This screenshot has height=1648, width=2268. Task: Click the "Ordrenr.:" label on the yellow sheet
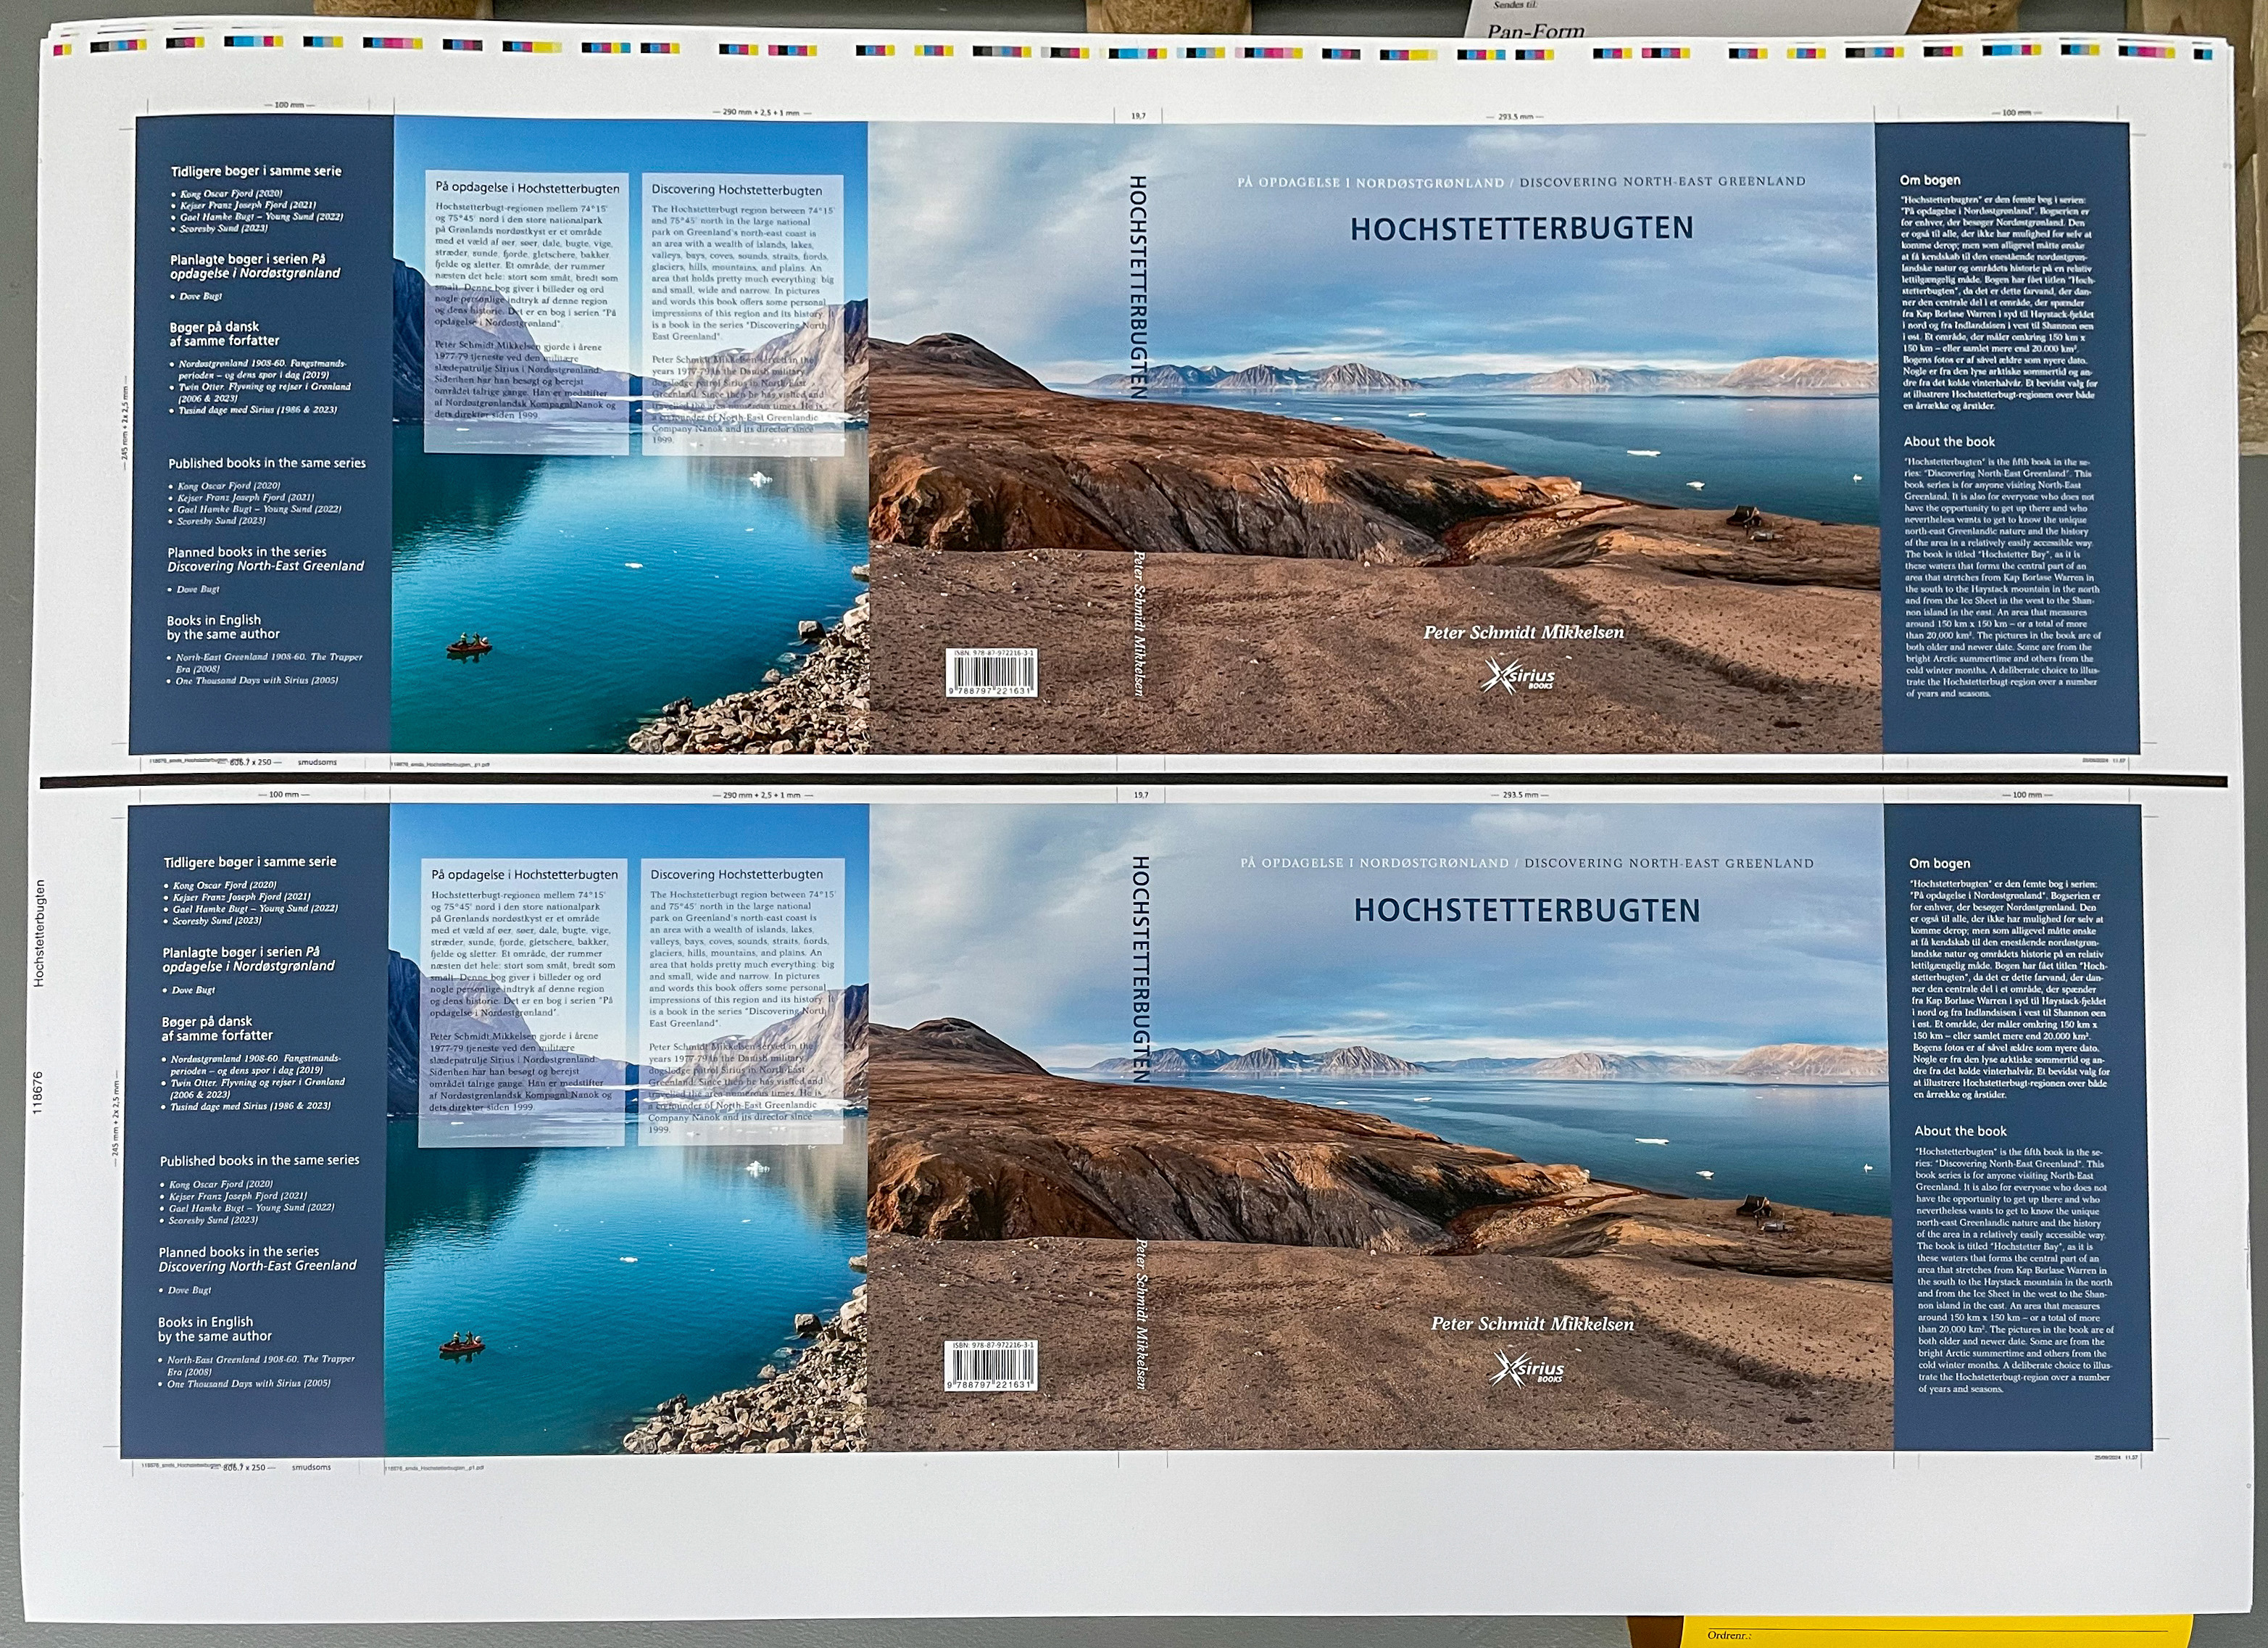tap(1729, 1636)
